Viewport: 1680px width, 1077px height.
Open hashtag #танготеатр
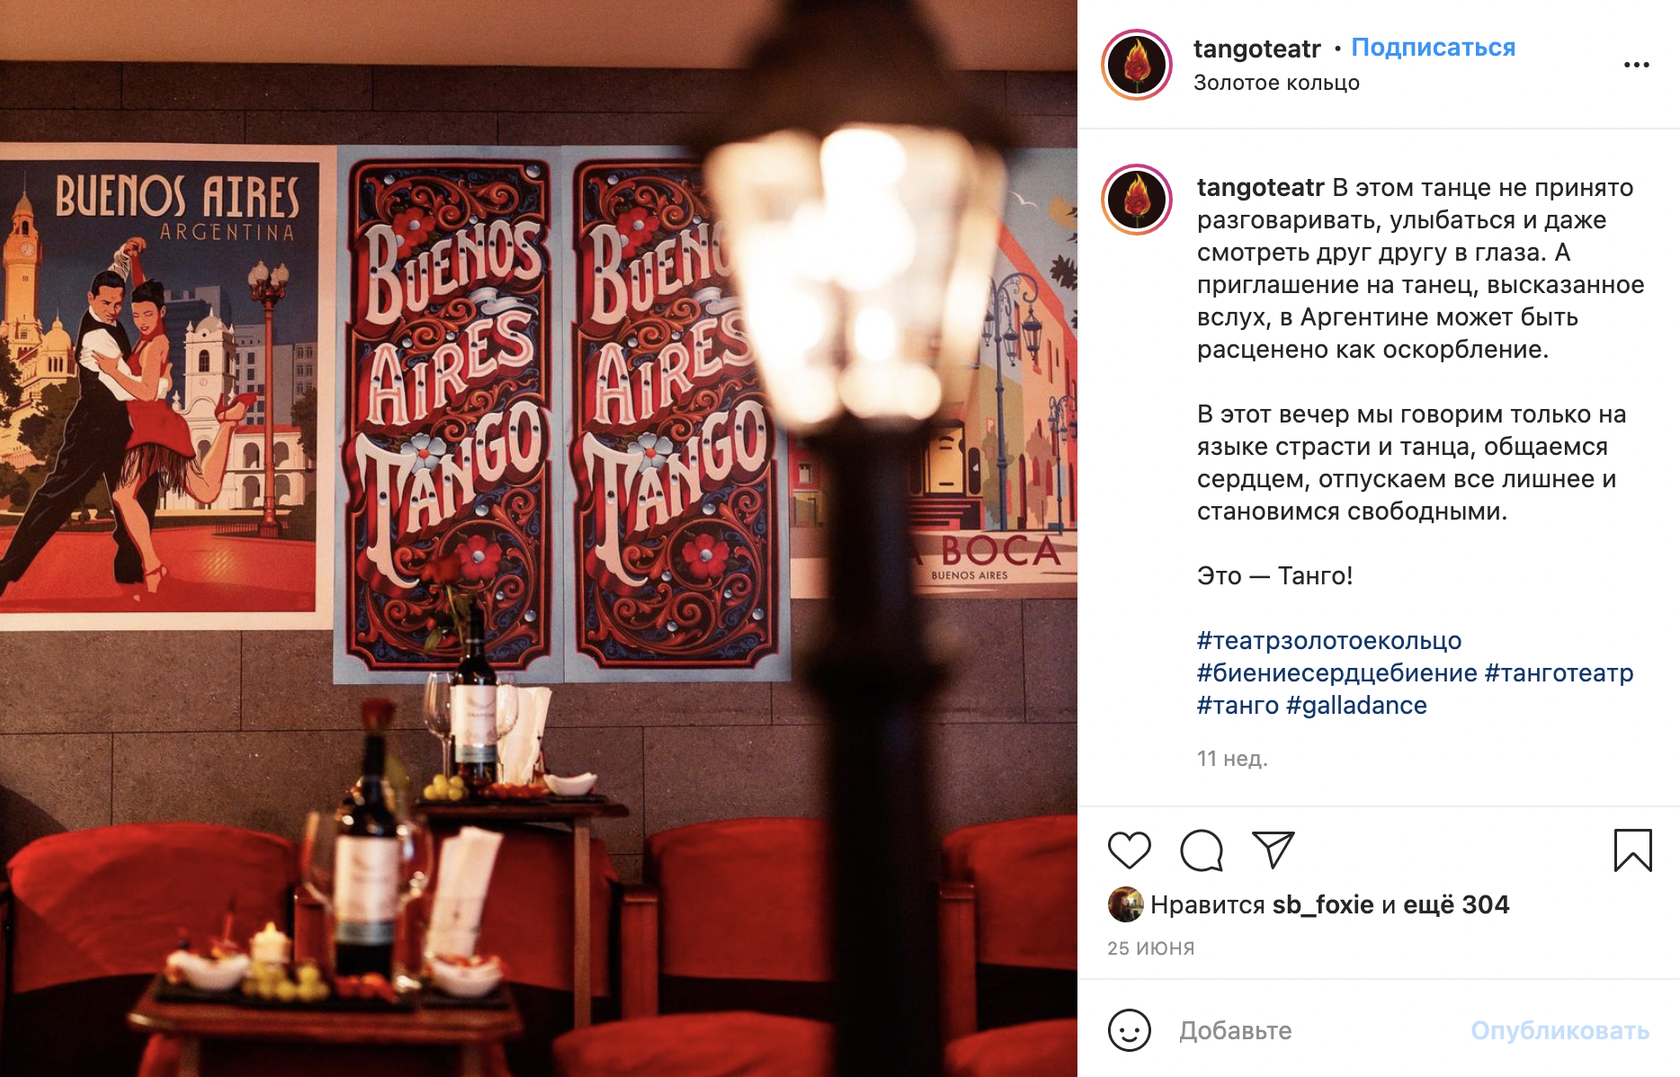click(1559, 673)
